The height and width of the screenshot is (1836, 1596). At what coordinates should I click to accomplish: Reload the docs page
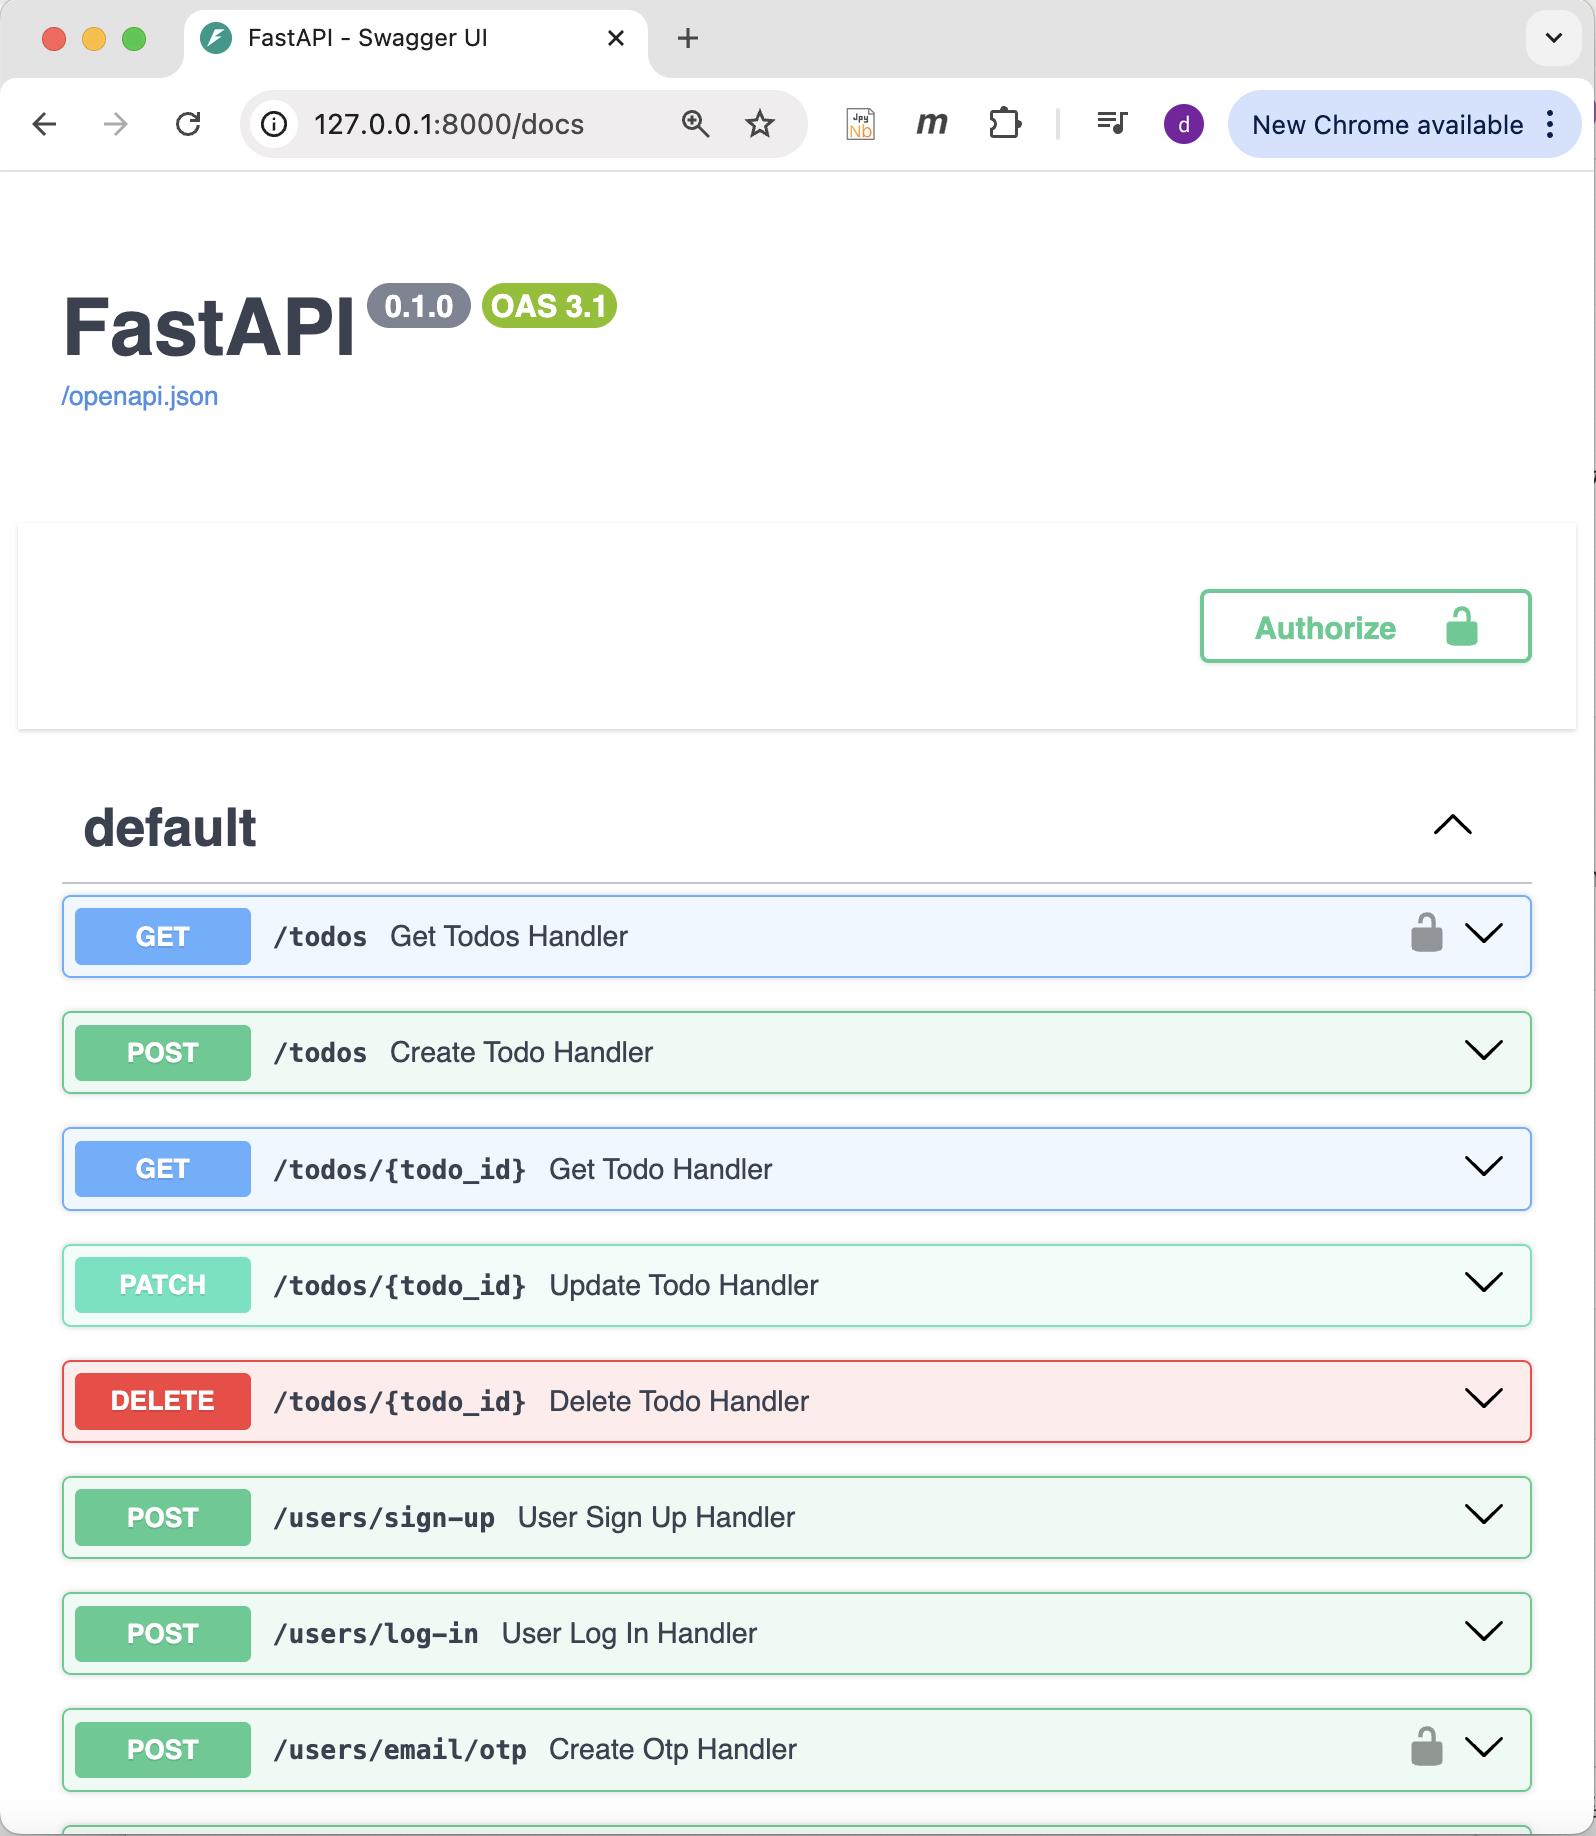(x=188, y=124)
